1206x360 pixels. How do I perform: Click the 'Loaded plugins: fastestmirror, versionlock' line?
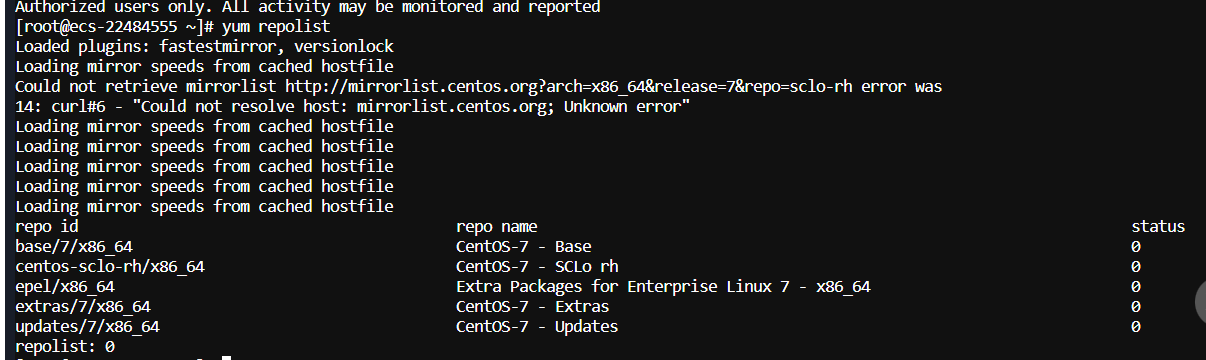coord(204,47)
